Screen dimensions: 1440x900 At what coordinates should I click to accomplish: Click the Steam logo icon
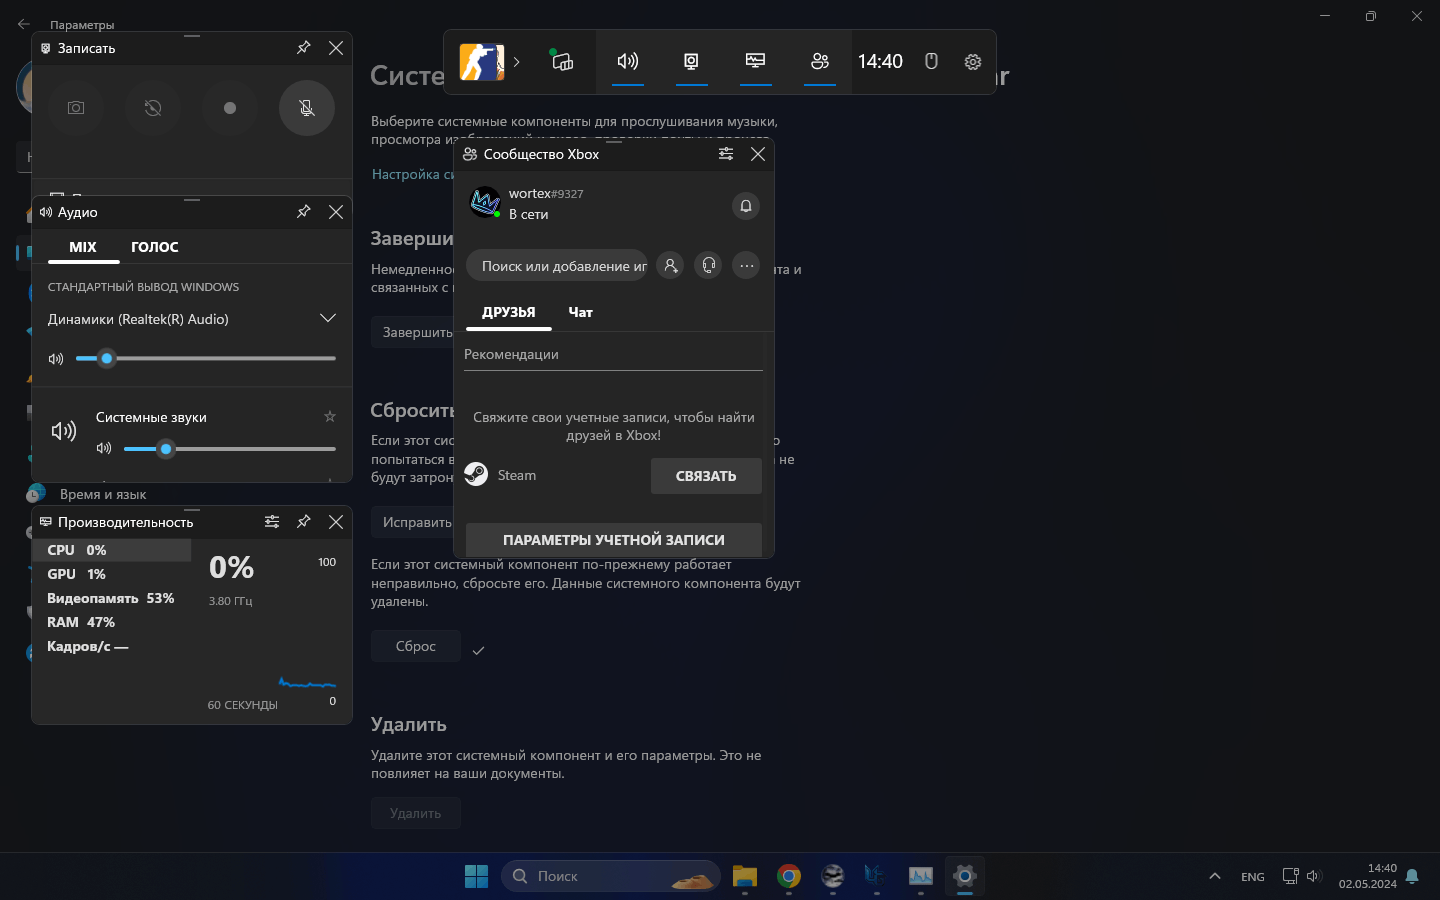click(x=477, y=475)
